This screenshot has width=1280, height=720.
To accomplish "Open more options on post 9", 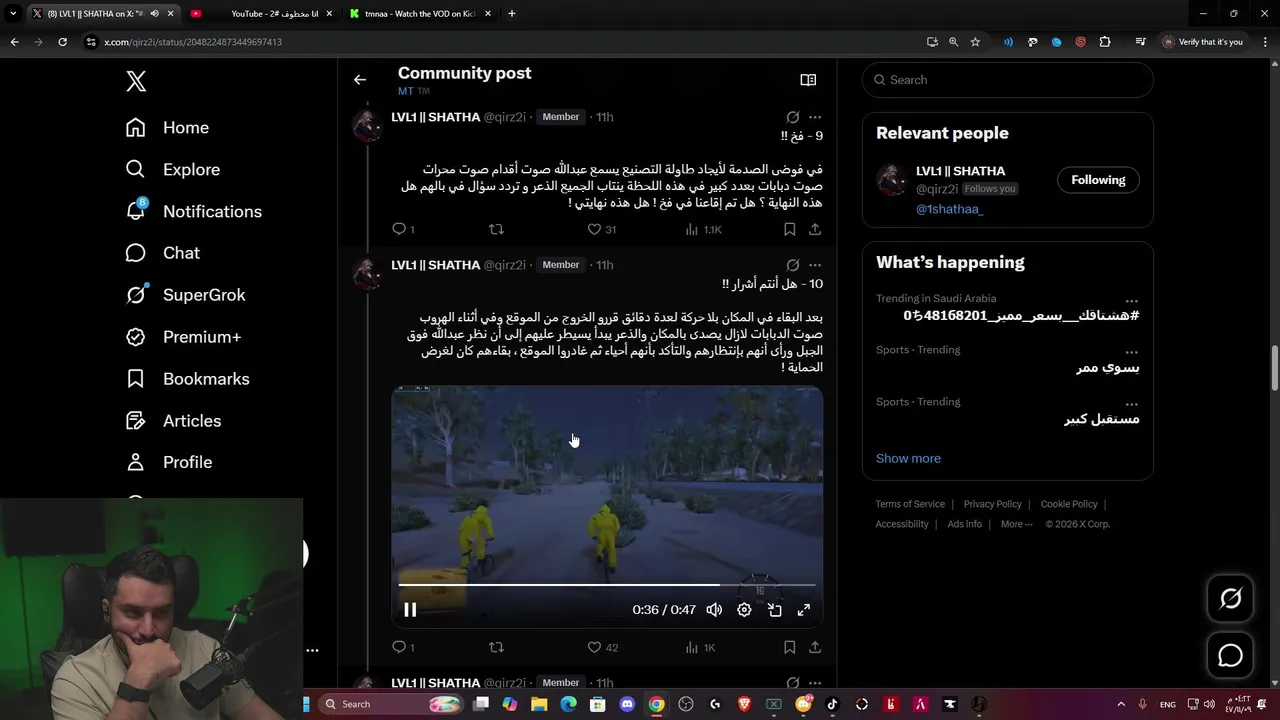I will click(x=815, y=117).
